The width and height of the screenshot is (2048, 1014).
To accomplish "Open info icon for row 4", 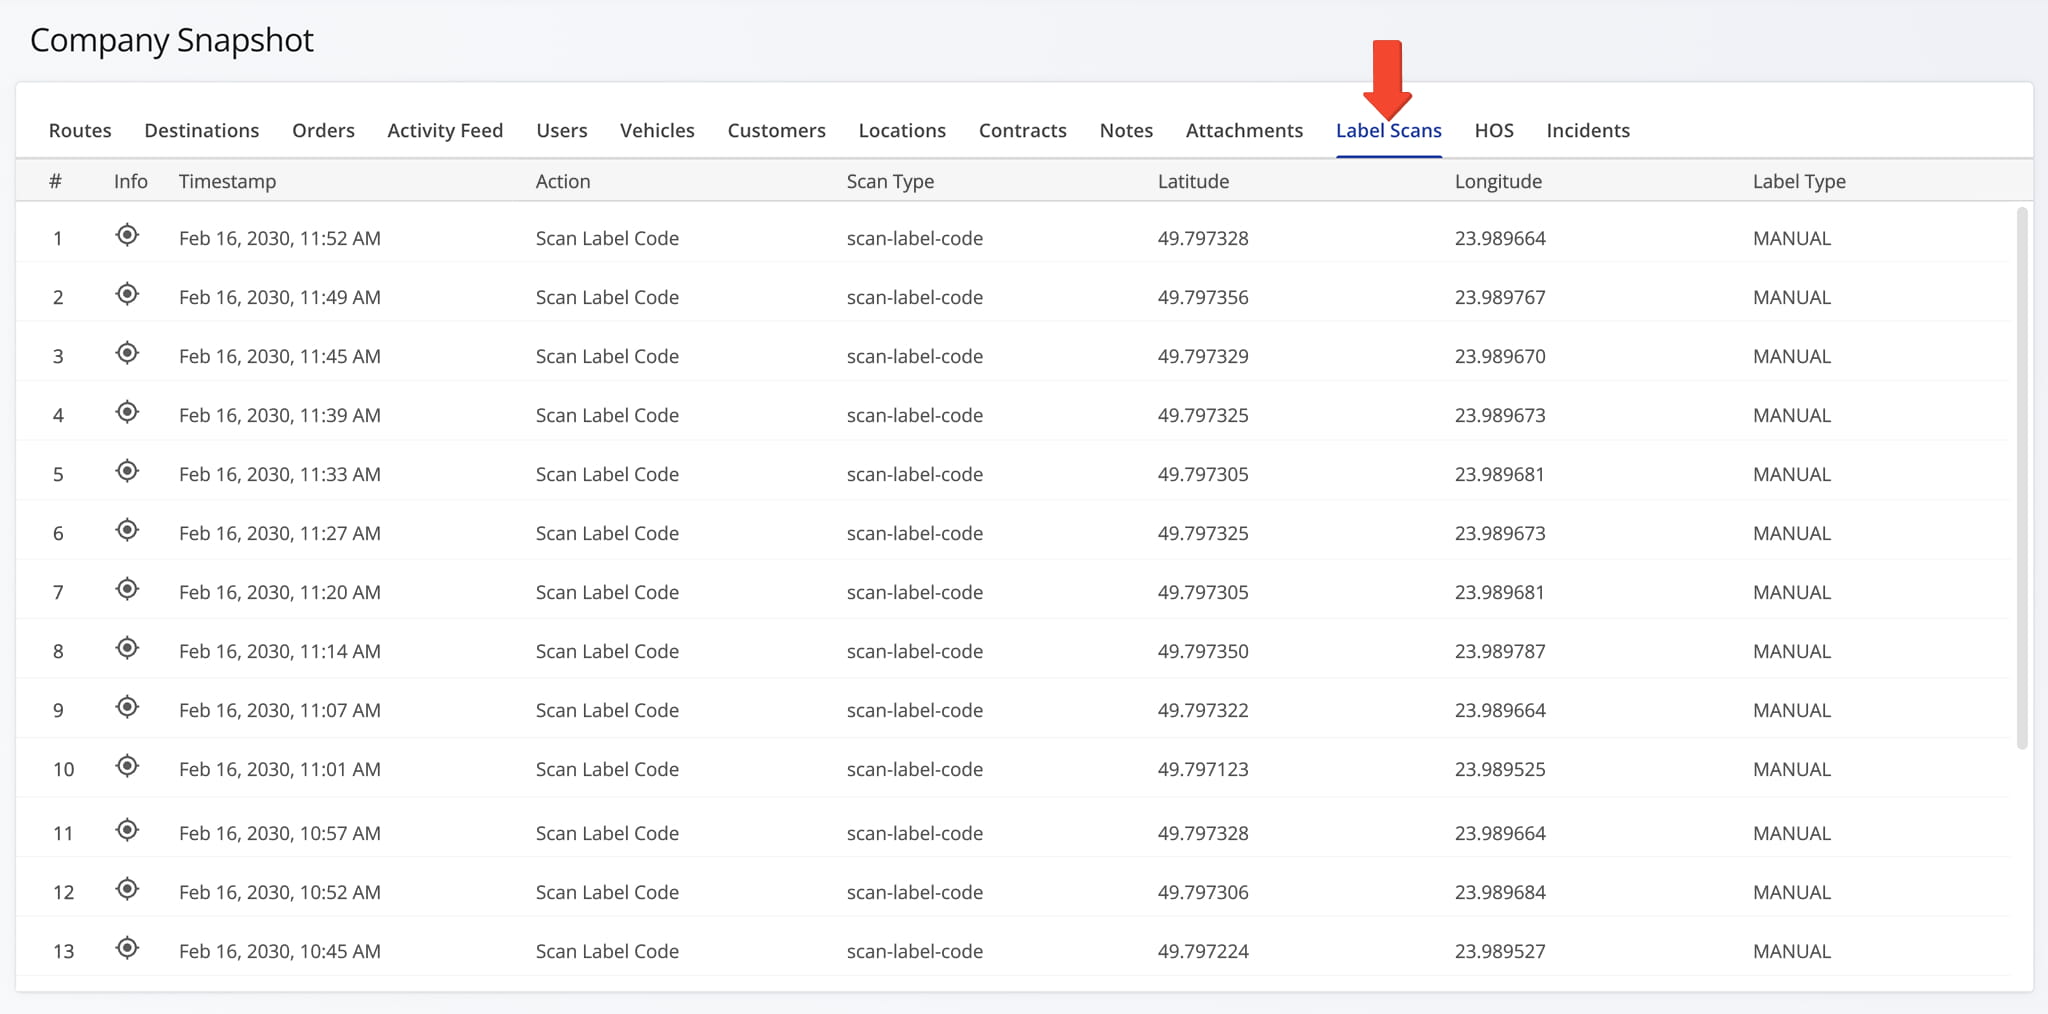I will point(127,412).
